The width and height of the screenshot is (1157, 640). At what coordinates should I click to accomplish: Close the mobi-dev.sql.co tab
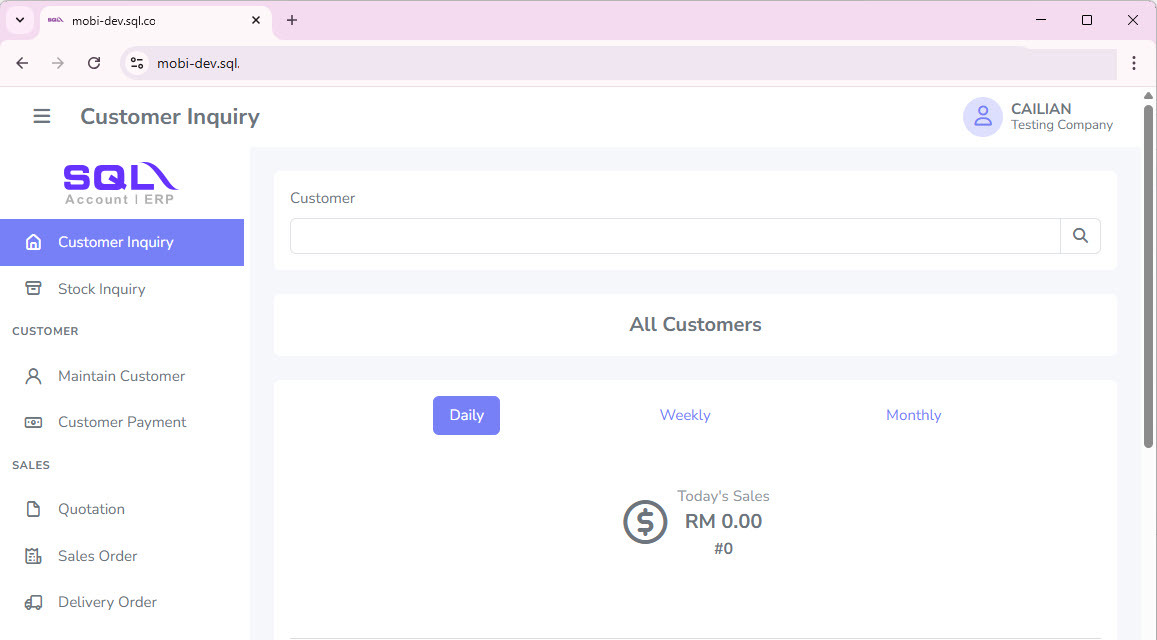point(256,21)
